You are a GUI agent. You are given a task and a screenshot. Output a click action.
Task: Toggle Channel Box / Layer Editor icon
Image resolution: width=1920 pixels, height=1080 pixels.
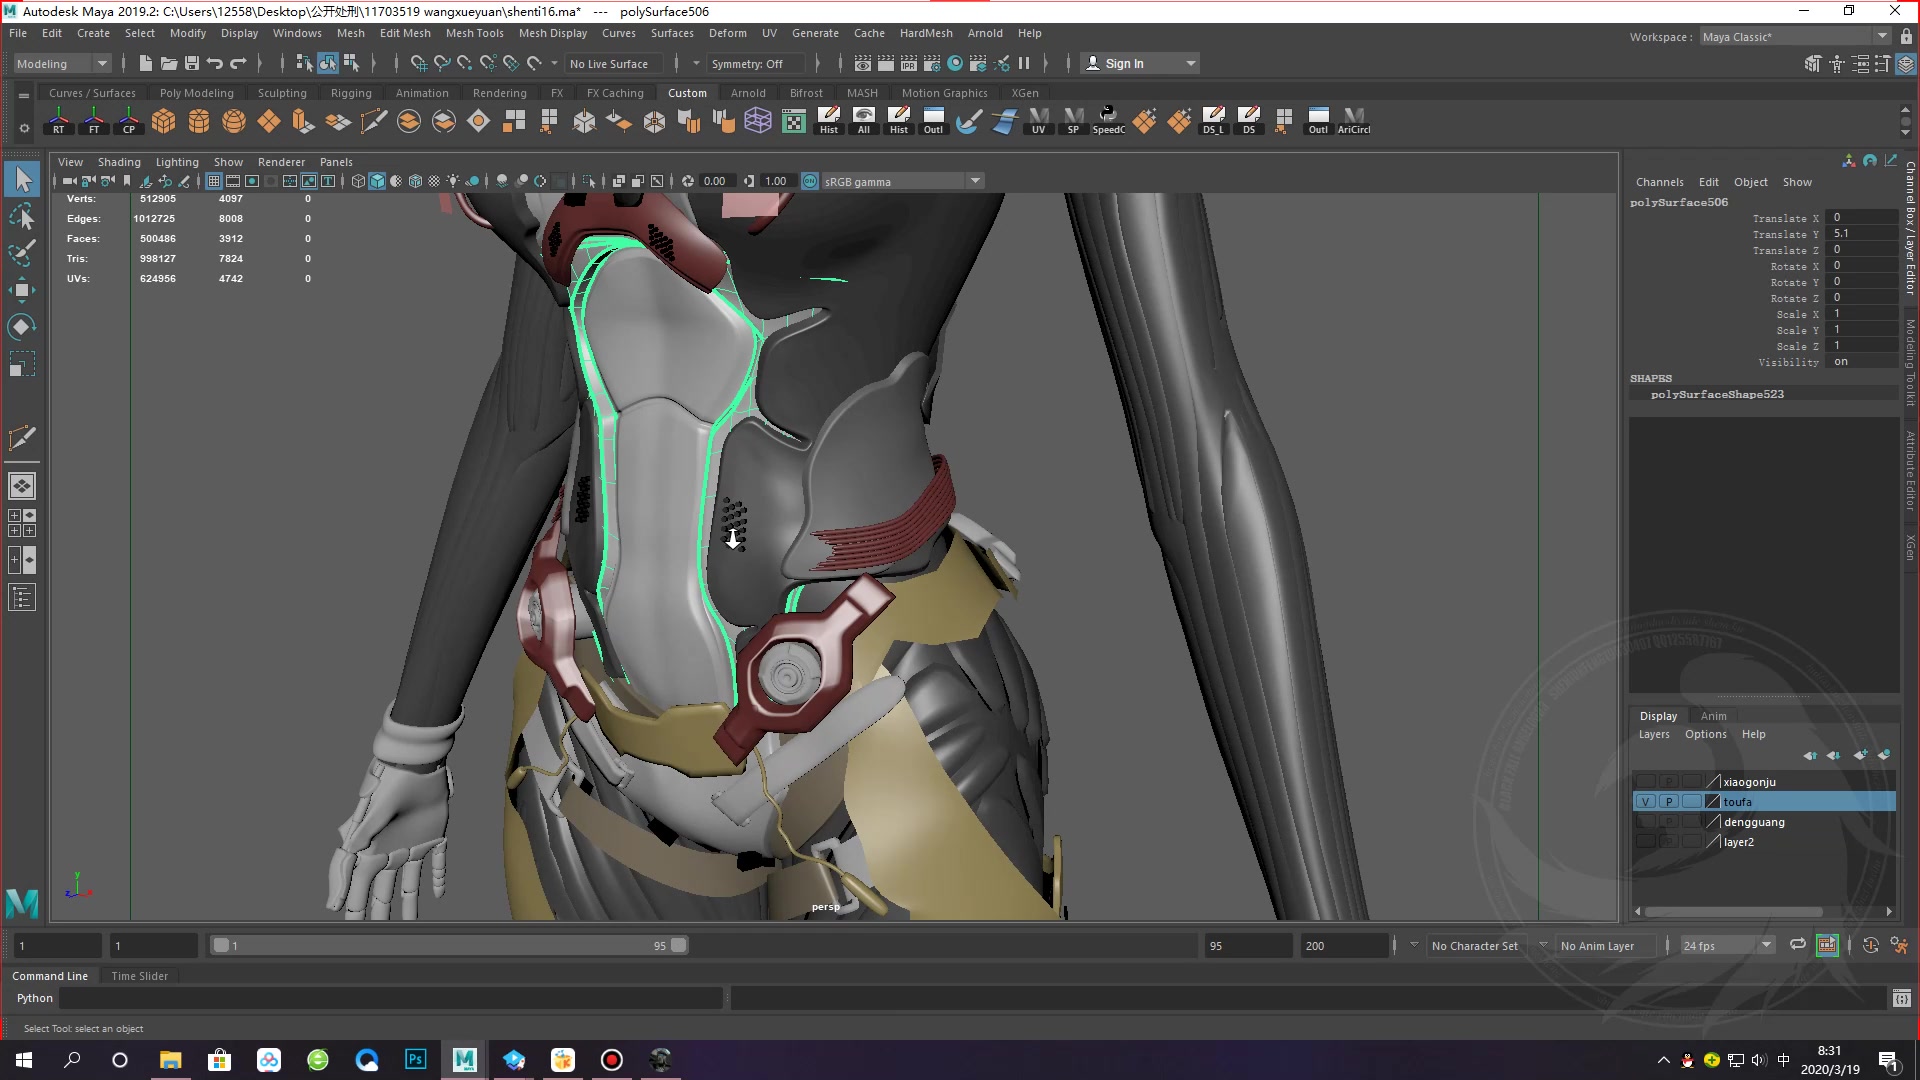pyautogui.click(x=1906, y=63)
